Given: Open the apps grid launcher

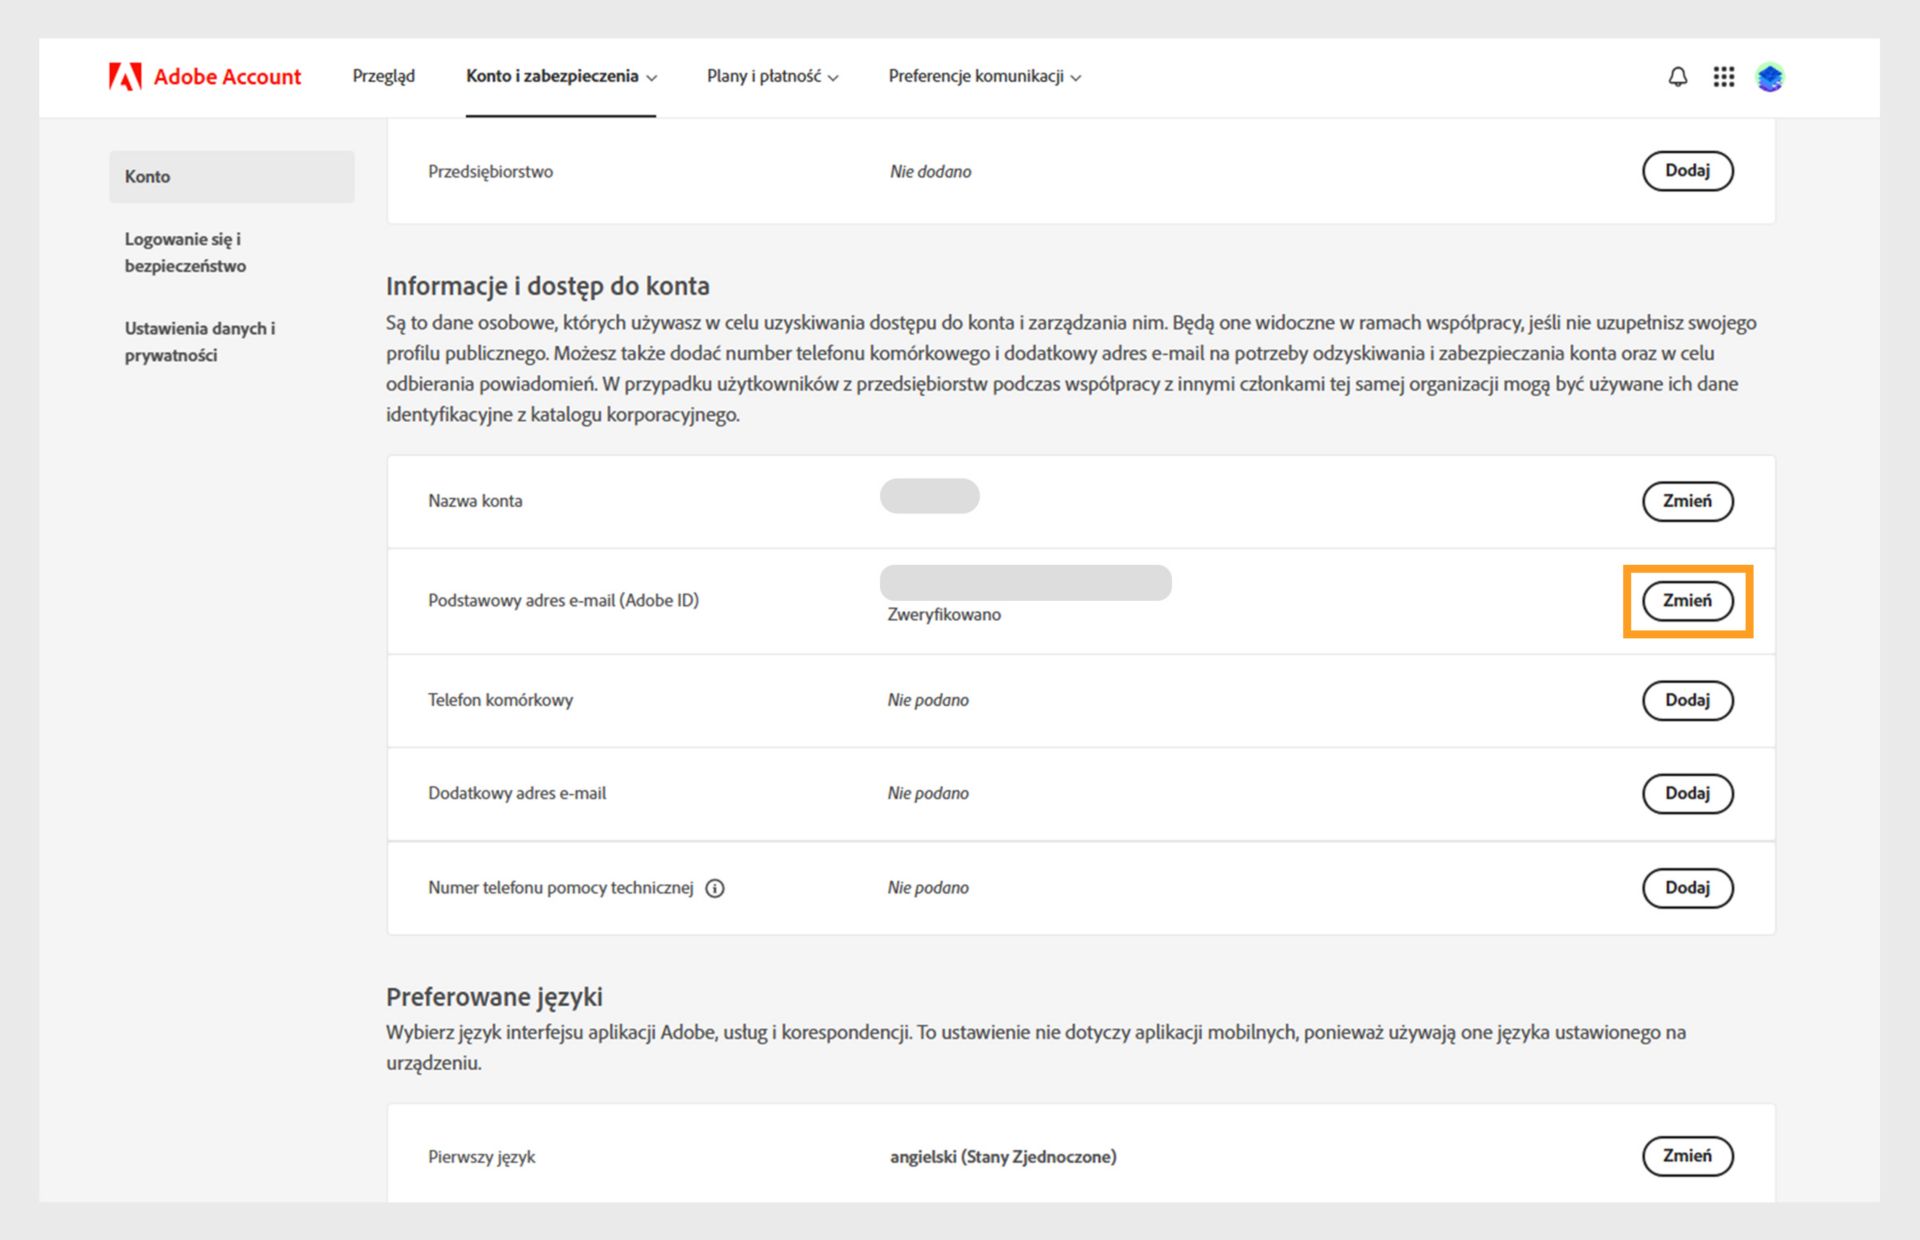Looking at the screenshot, I should 1723,77.
